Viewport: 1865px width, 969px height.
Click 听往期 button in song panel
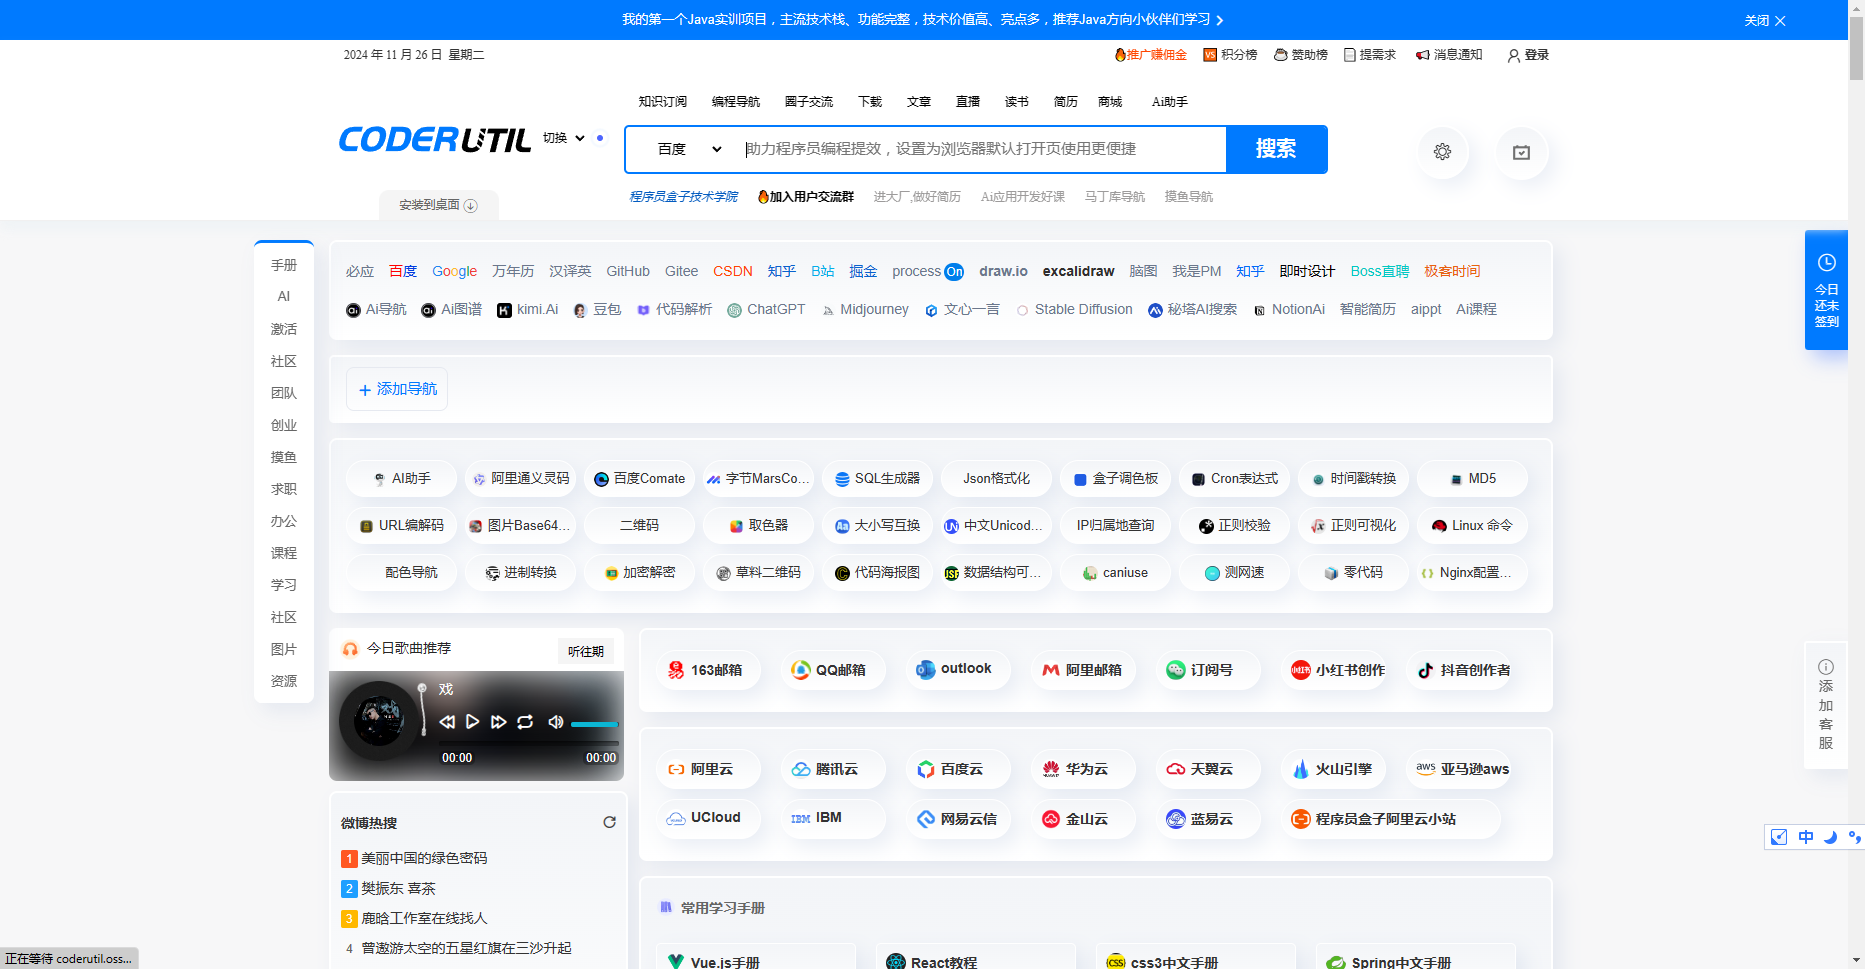(x=586, y=651)
